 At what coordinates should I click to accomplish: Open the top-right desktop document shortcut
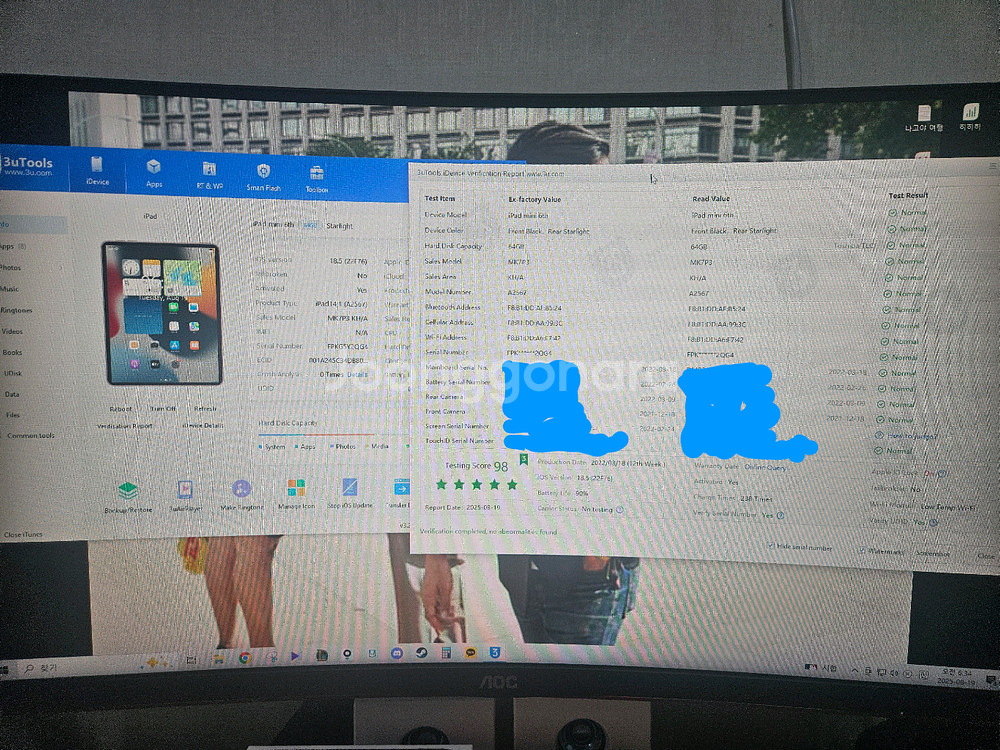[924, 119]
